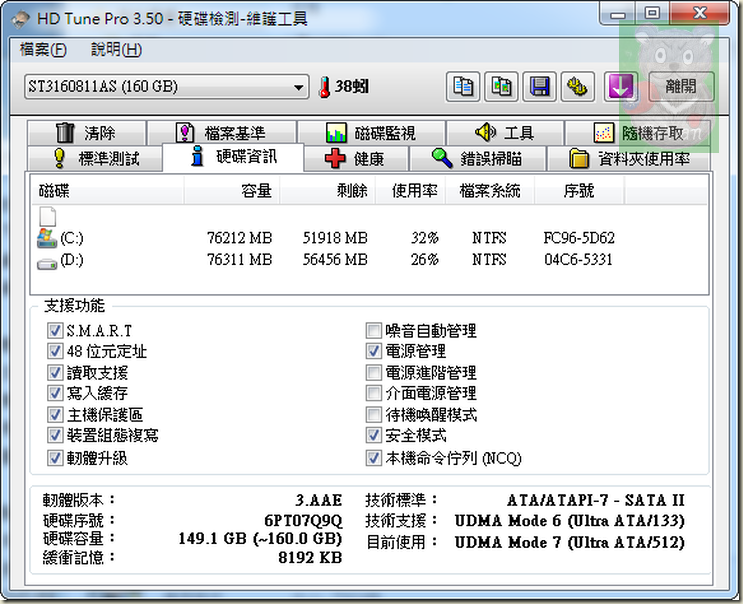Click the serial FC96-5D62 text
The height and width of the screenshot is (604, 743).
pos(579,238)
